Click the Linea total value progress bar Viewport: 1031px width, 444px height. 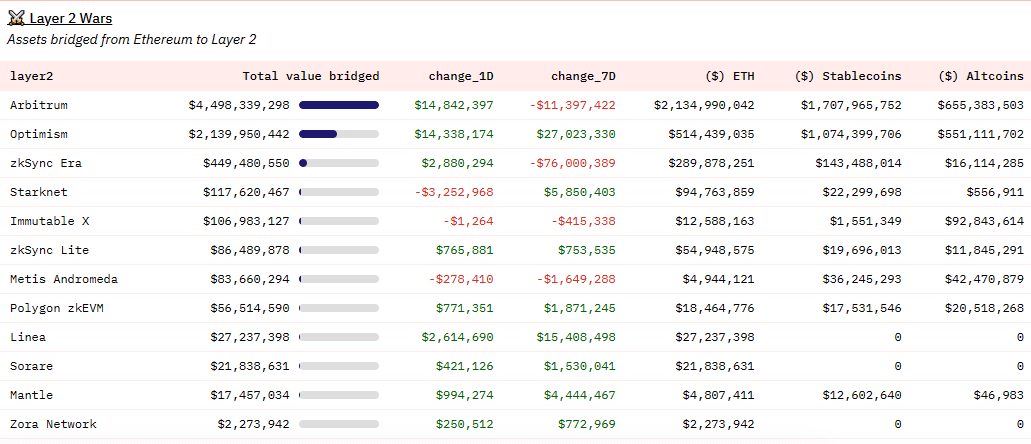pyautogui.click(x=339, y=337)
